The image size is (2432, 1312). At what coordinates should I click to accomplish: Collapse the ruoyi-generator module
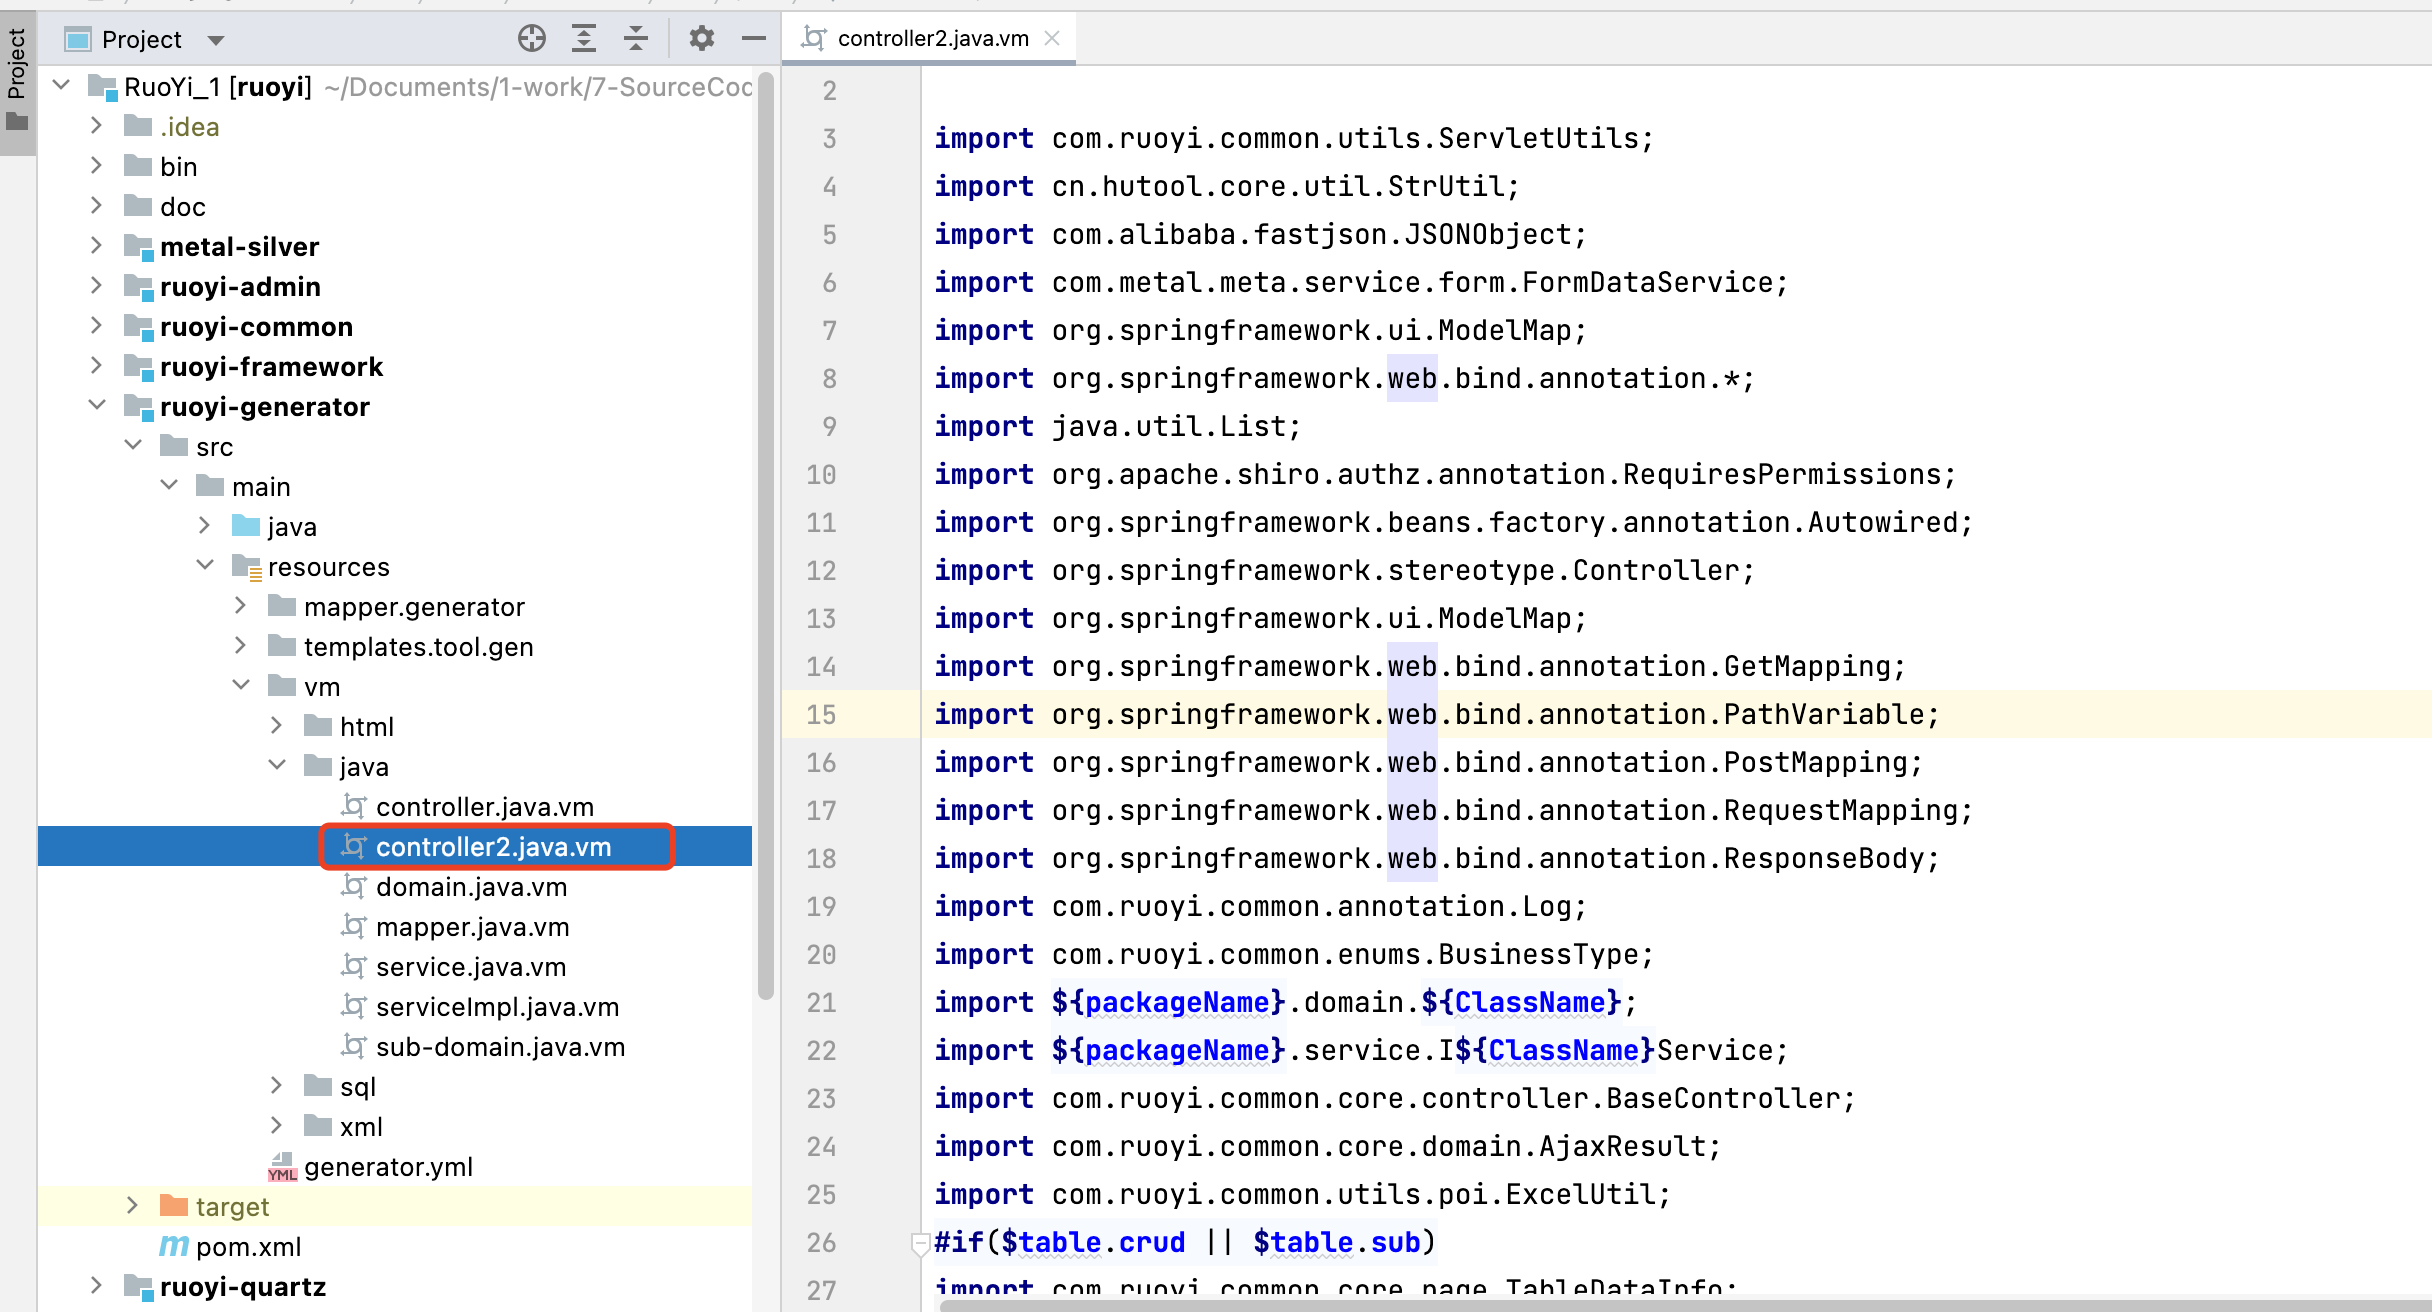click(x=96, y=406)
